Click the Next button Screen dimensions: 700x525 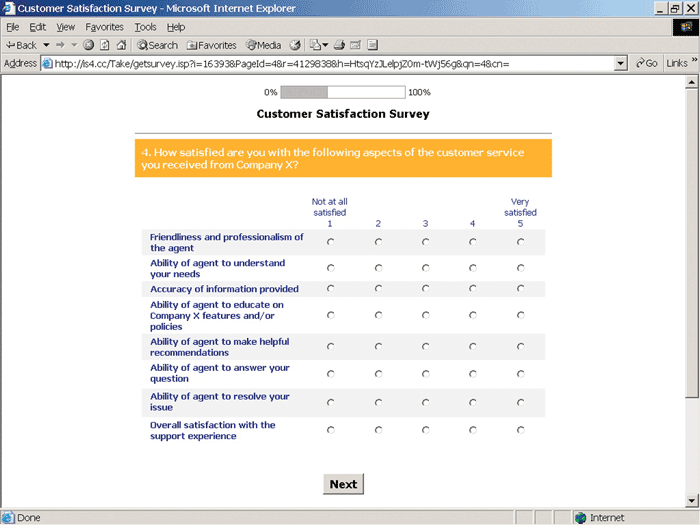coord(343,484)
